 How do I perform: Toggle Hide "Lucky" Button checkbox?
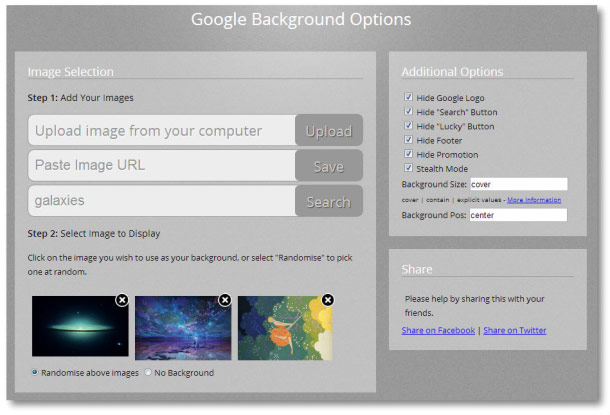coord(408,126)
